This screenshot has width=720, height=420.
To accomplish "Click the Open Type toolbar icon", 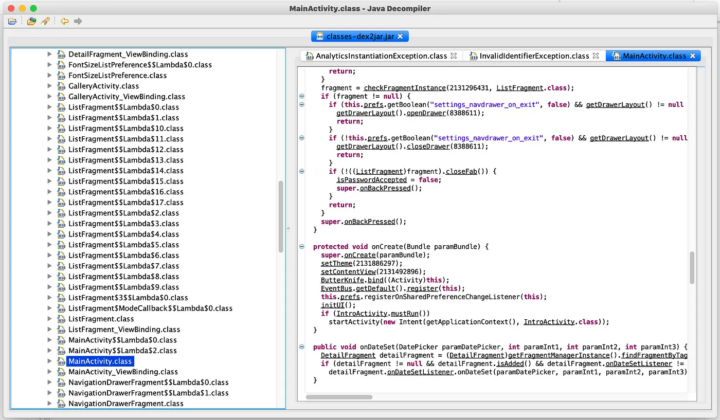I will 32,20.
